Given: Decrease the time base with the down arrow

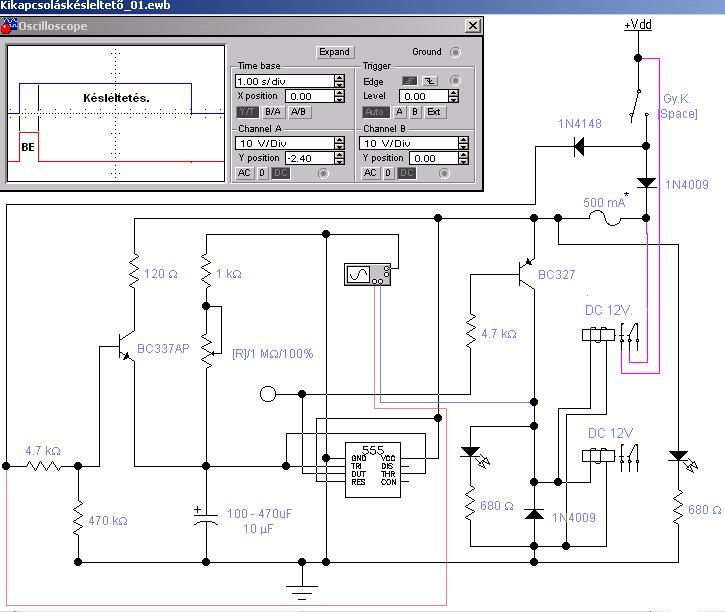Looking at the screenshot, I should click(x=339, y=85).
